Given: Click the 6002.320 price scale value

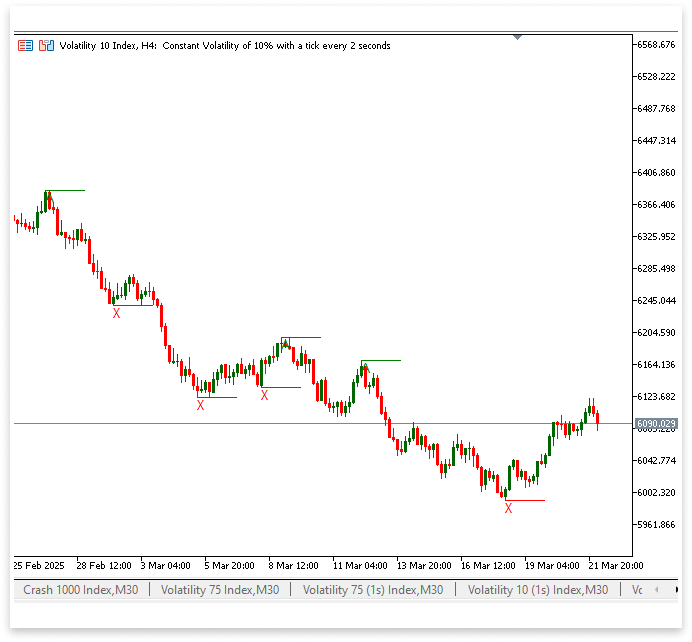Looking at the screenshot, I should [x=656, y=492].
